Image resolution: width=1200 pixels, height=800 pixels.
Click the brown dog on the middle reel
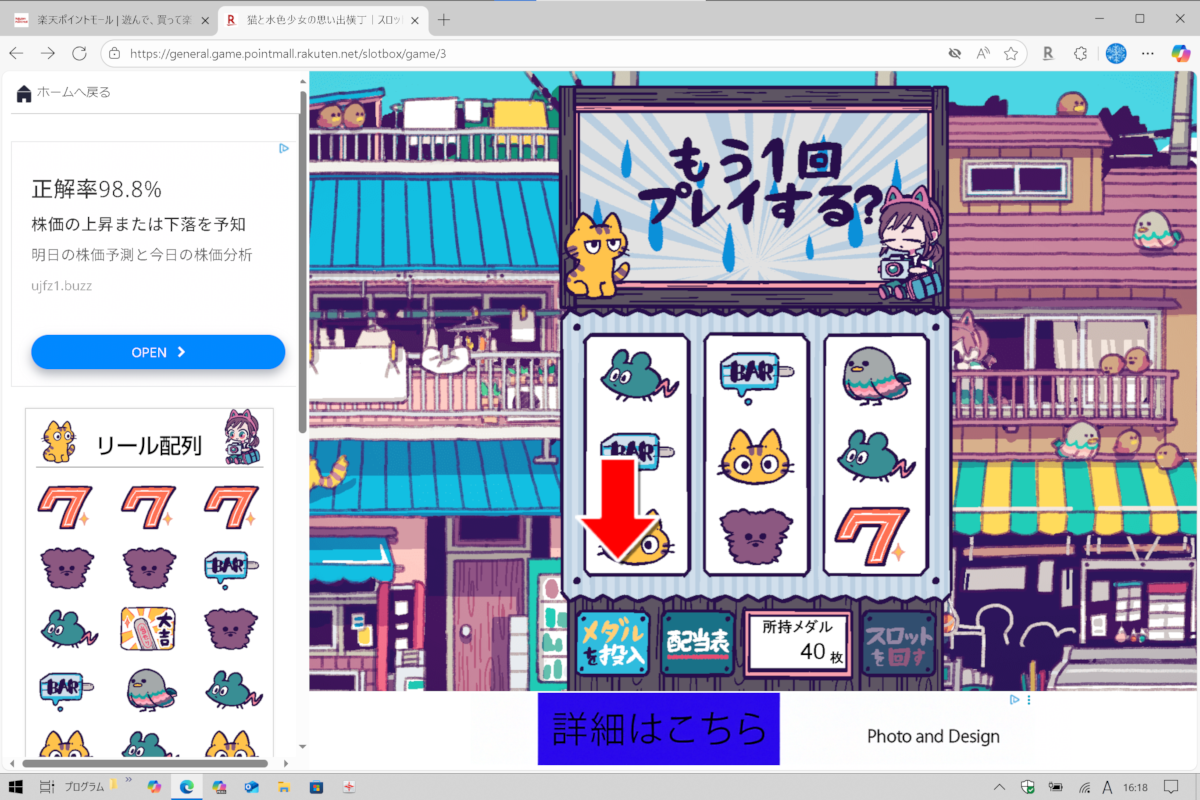point(755,537)
